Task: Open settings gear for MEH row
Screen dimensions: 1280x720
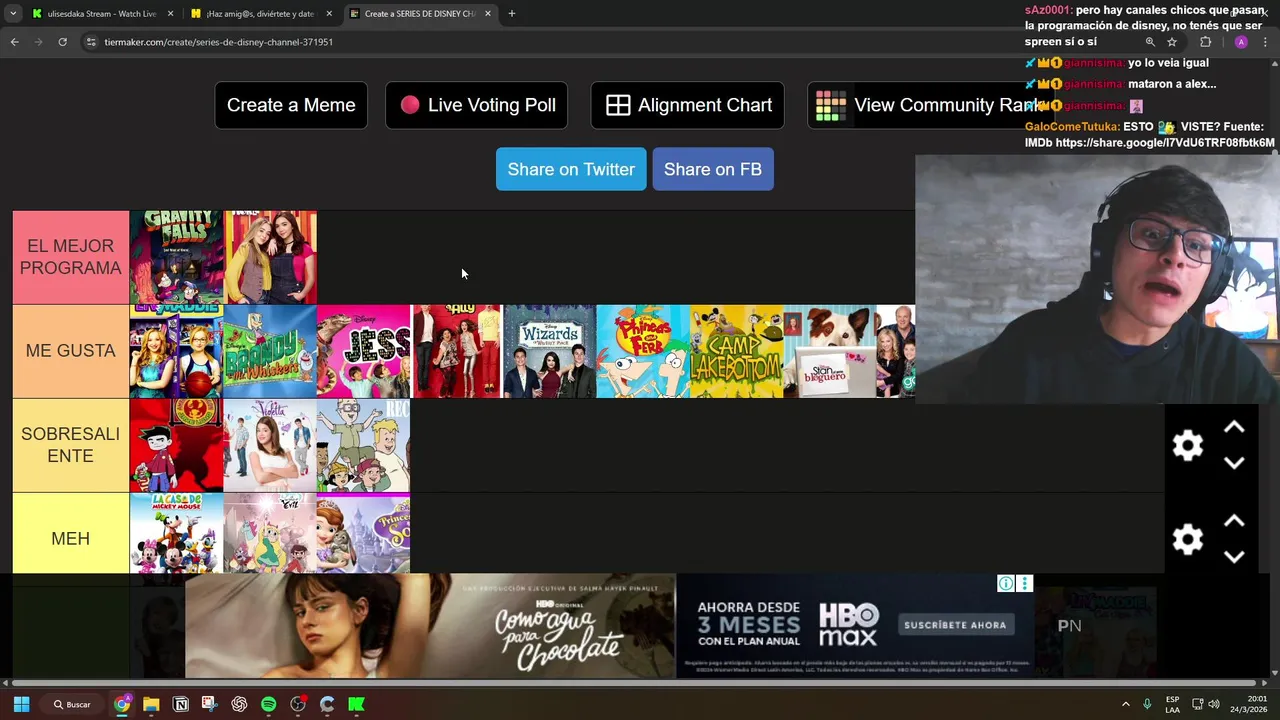Action: click(1187, 539)
